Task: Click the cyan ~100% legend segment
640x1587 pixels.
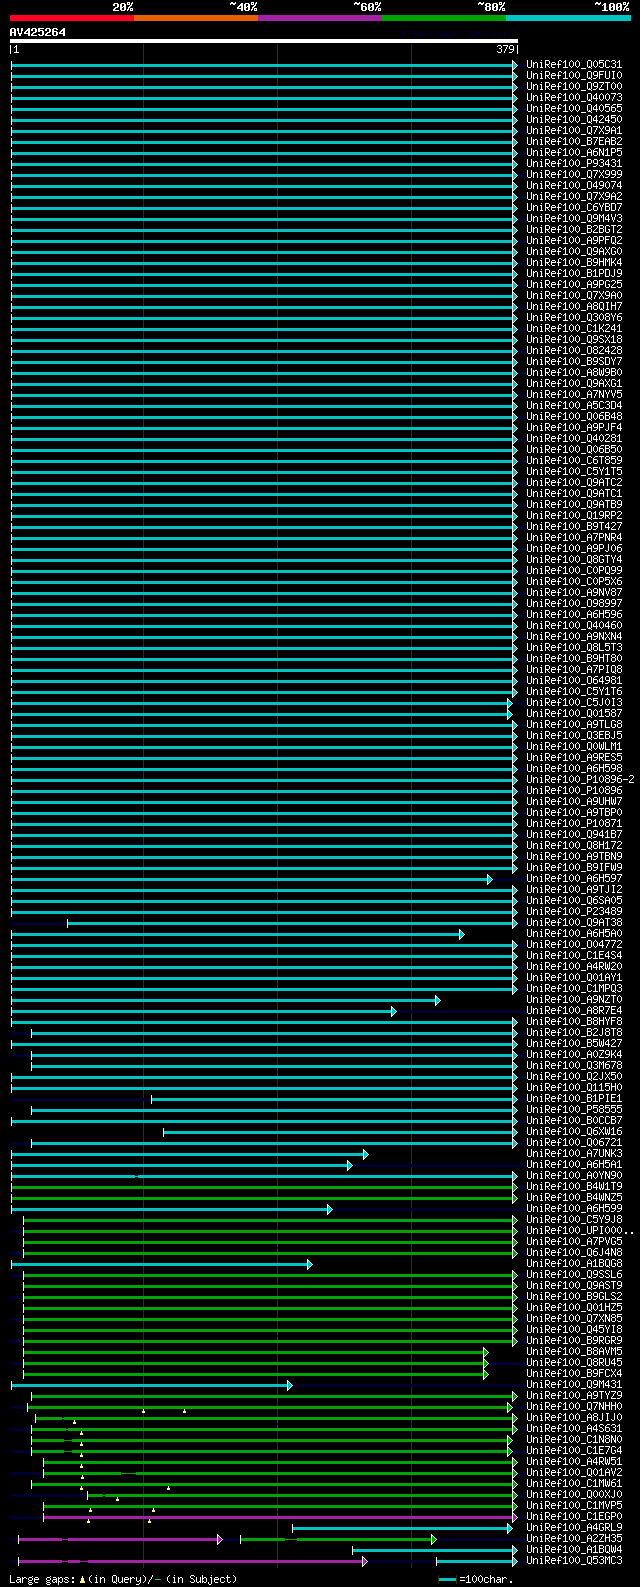Action: [x=568, y=17]
